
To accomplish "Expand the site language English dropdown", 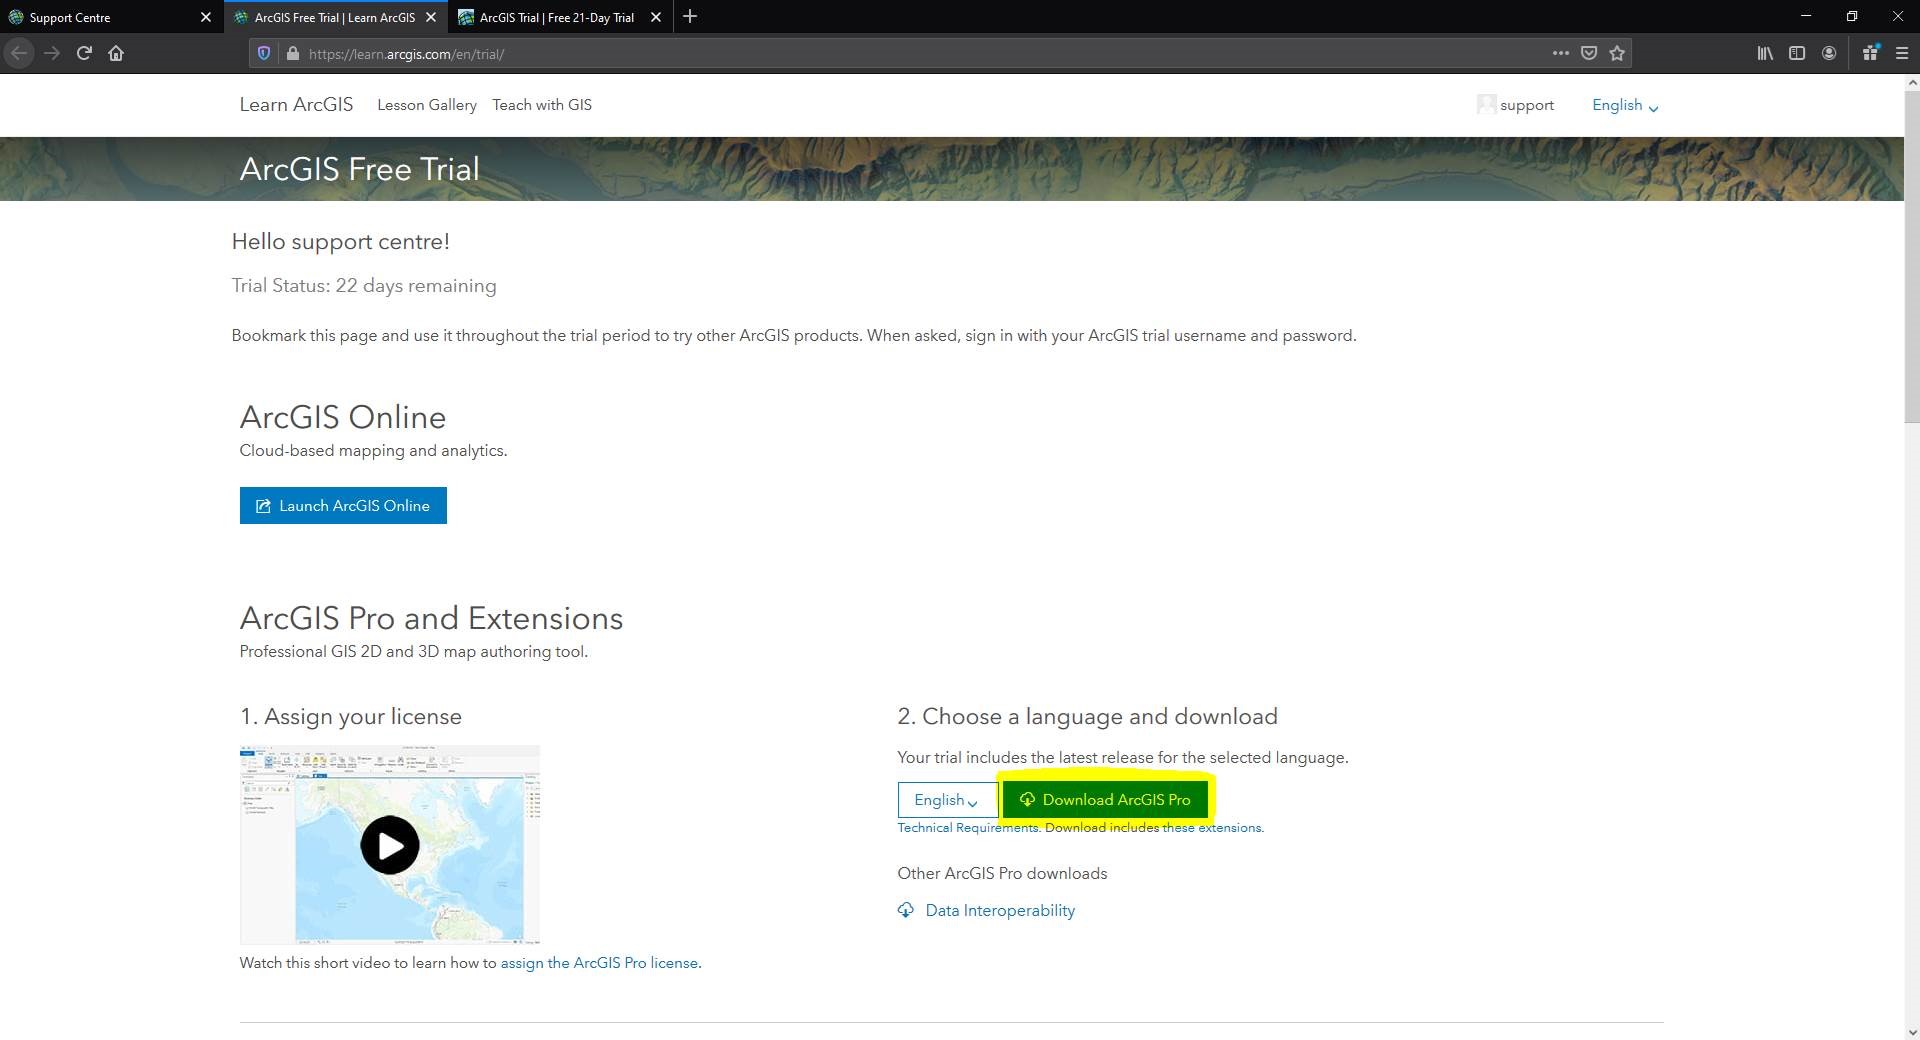I will tap(1625, 105).
